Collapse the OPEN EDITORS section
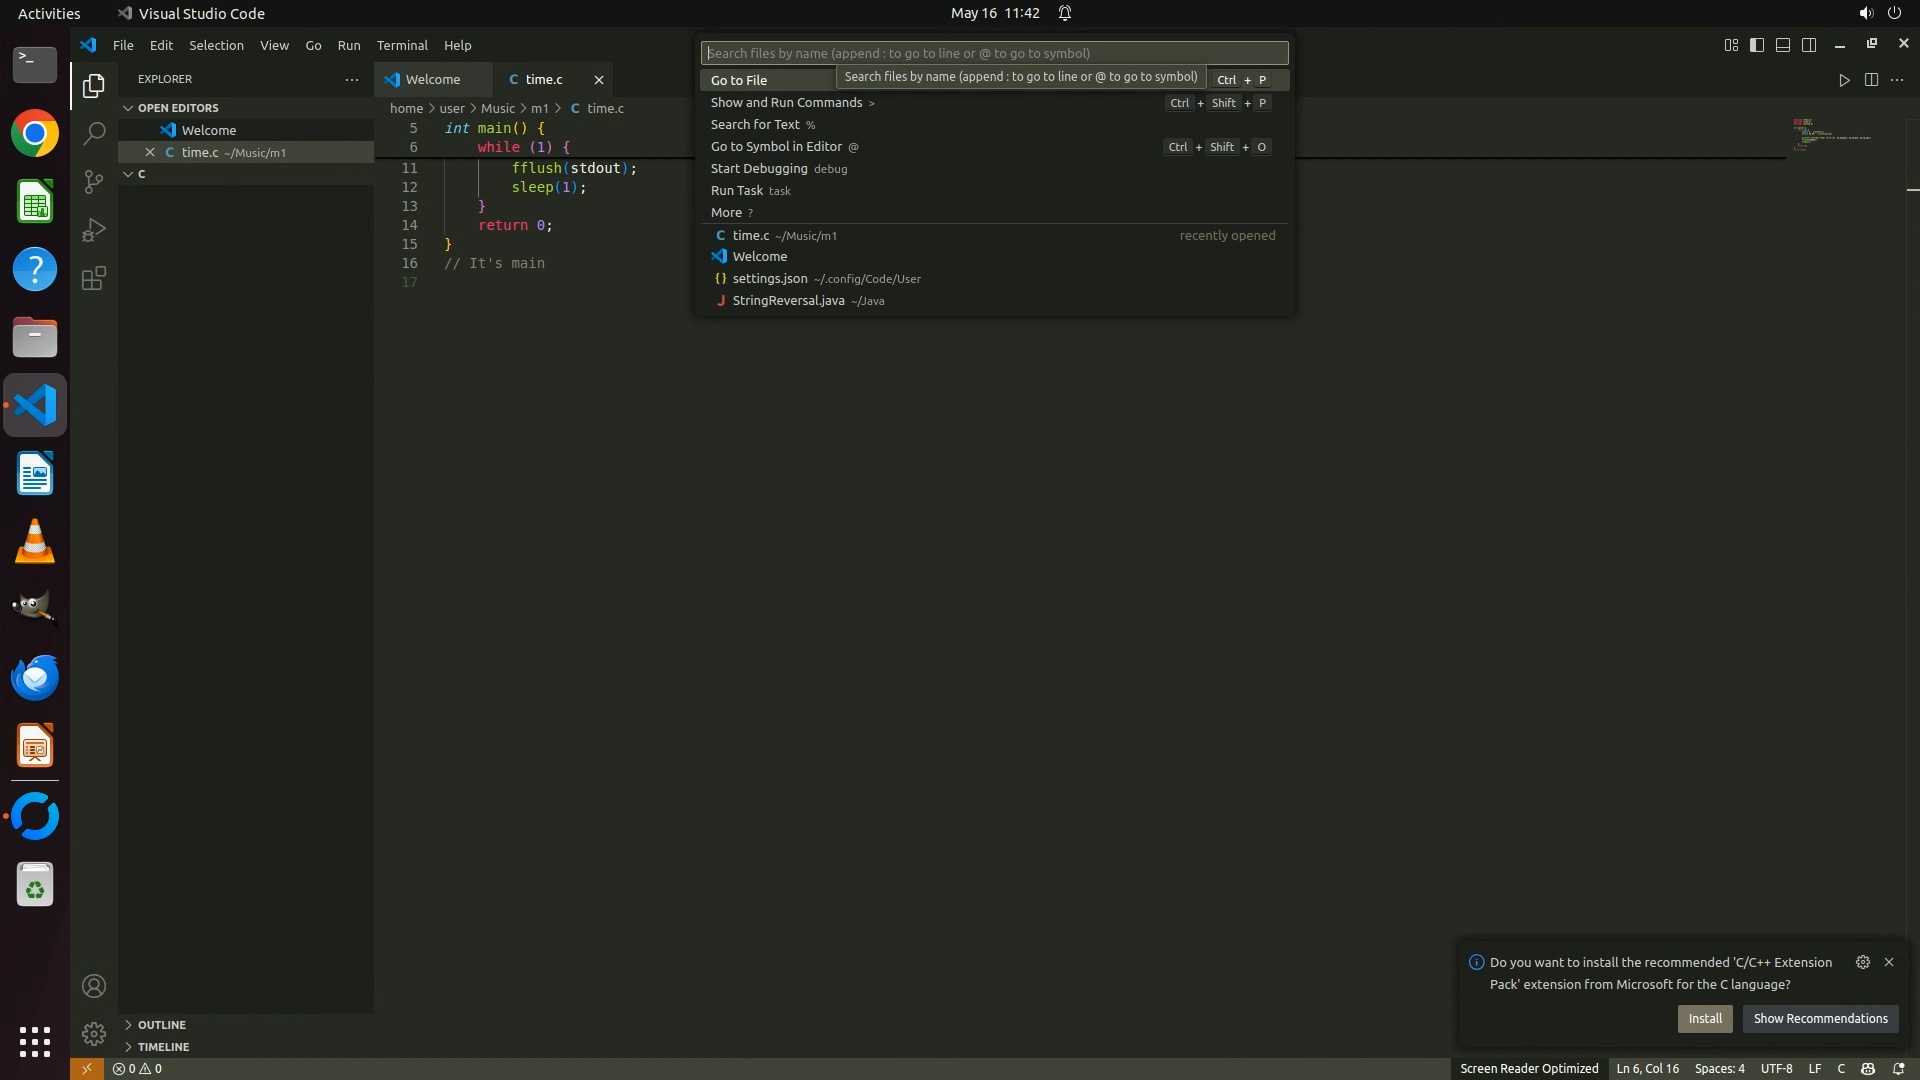This screenshot has width=1920, height=1080. coord(177,108)
